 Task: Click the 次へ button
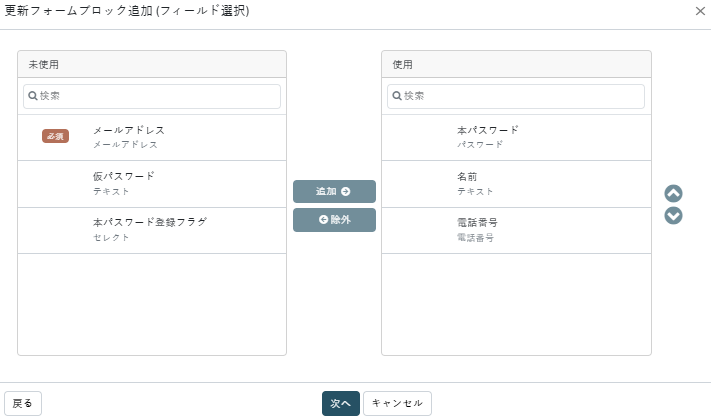coord(341,403)
